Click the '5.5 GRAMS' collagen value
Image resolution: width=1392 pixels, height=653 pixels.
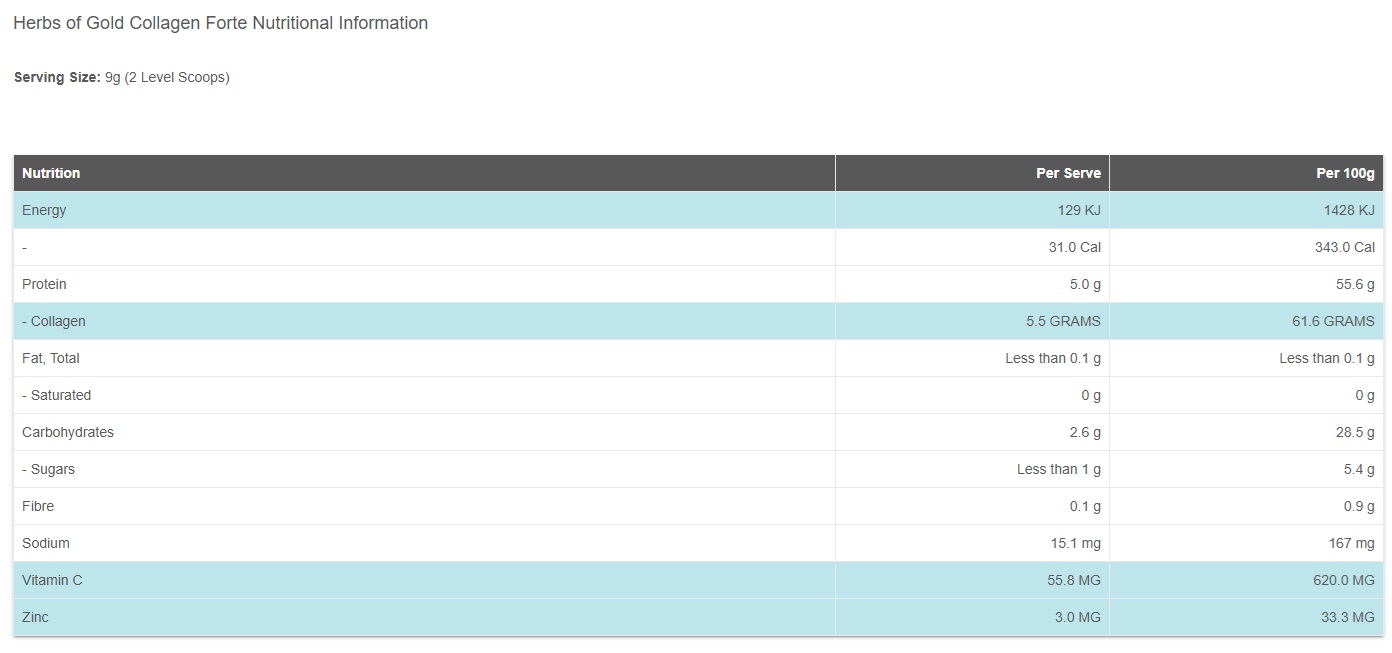[x=1063, y=321]
